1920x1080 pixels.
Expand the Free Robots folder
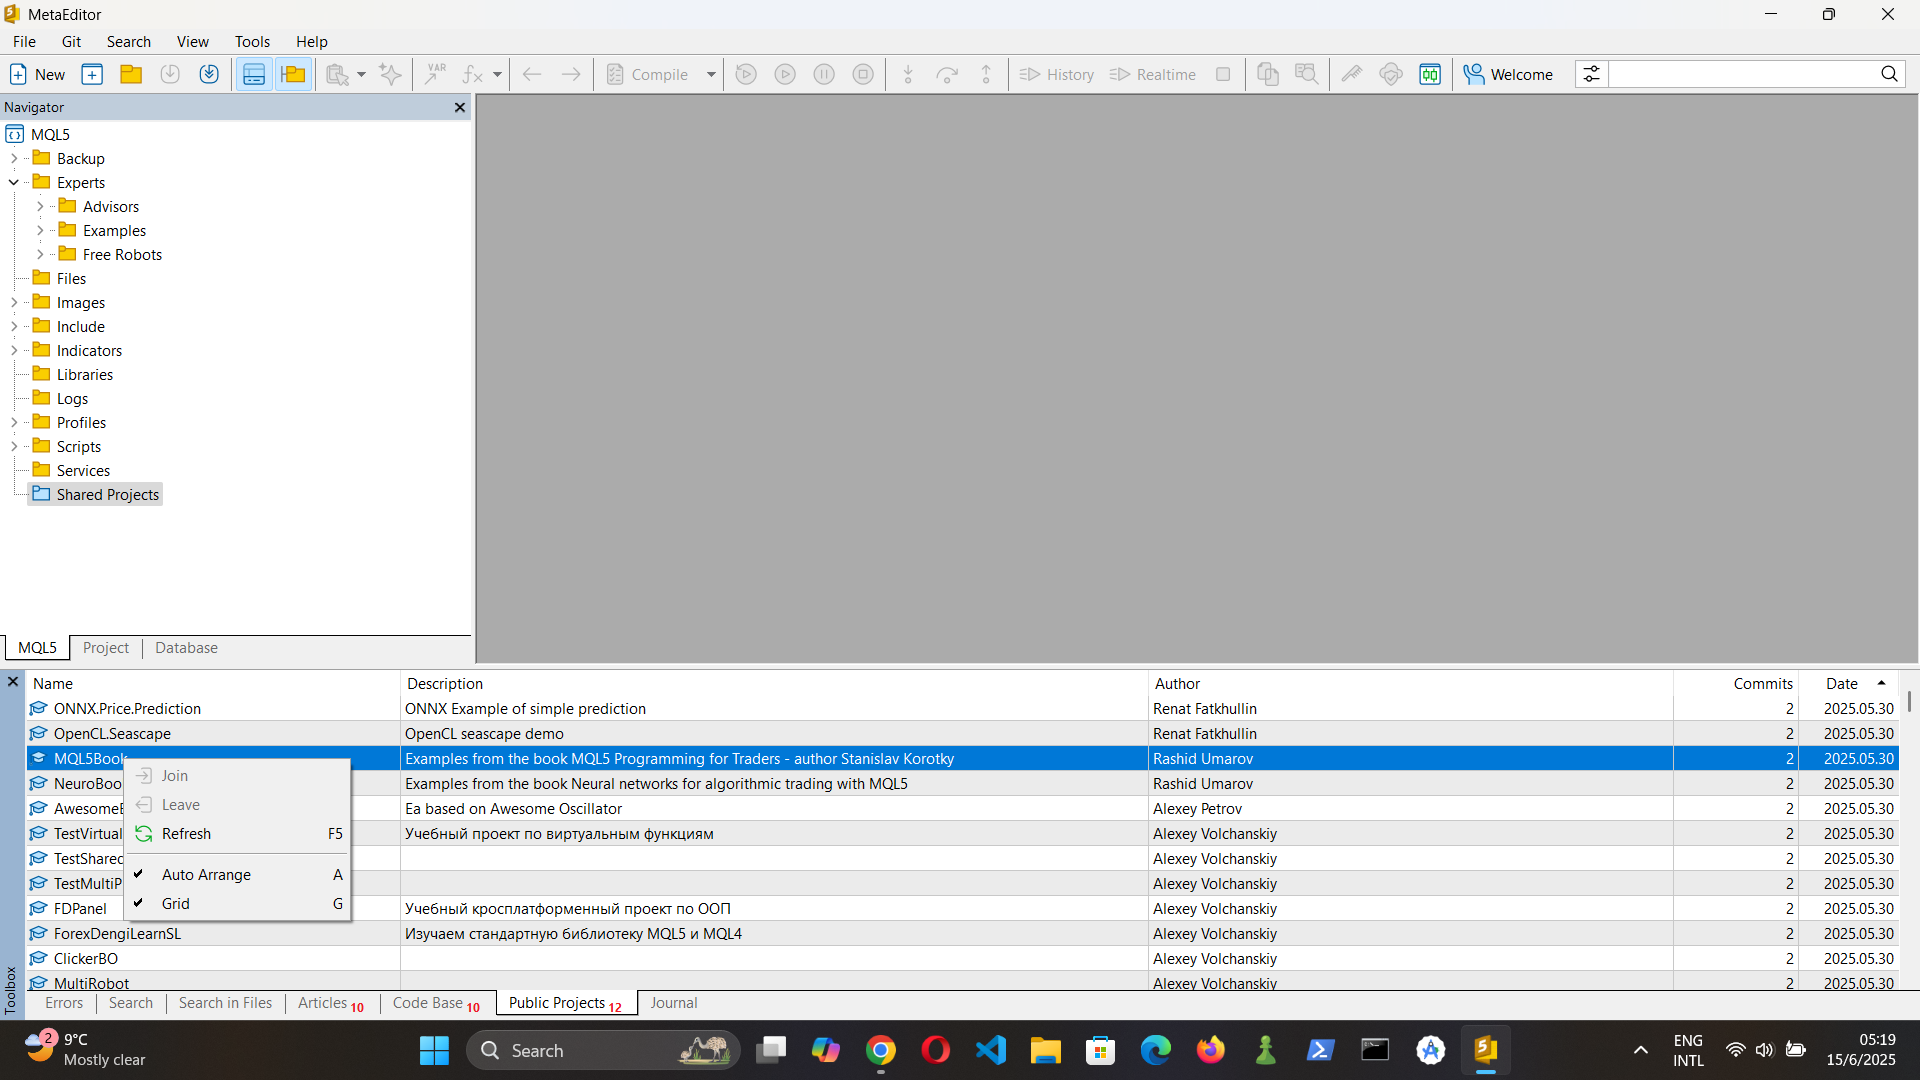(x=40, y=254)
